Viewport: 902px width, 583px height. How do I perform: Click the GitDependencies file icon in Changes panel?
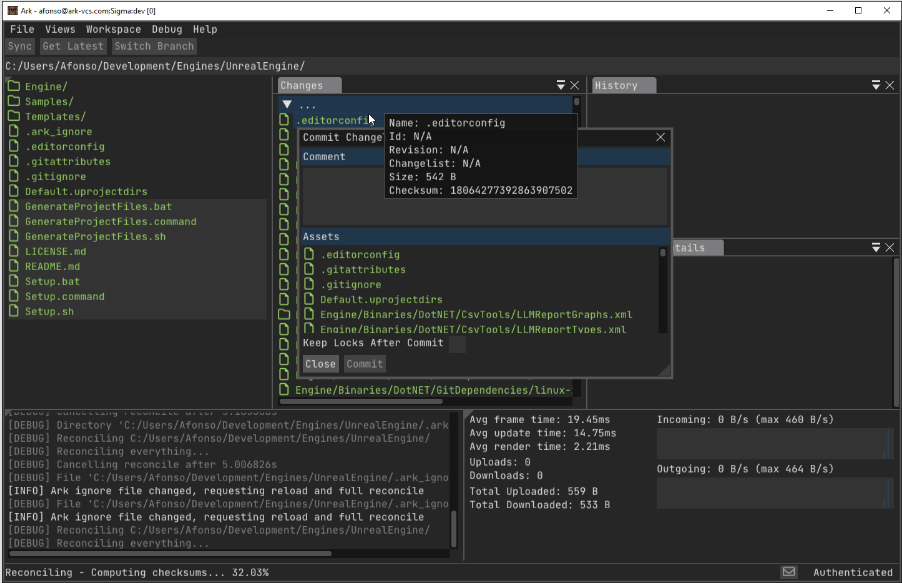[x=284, y=390]
